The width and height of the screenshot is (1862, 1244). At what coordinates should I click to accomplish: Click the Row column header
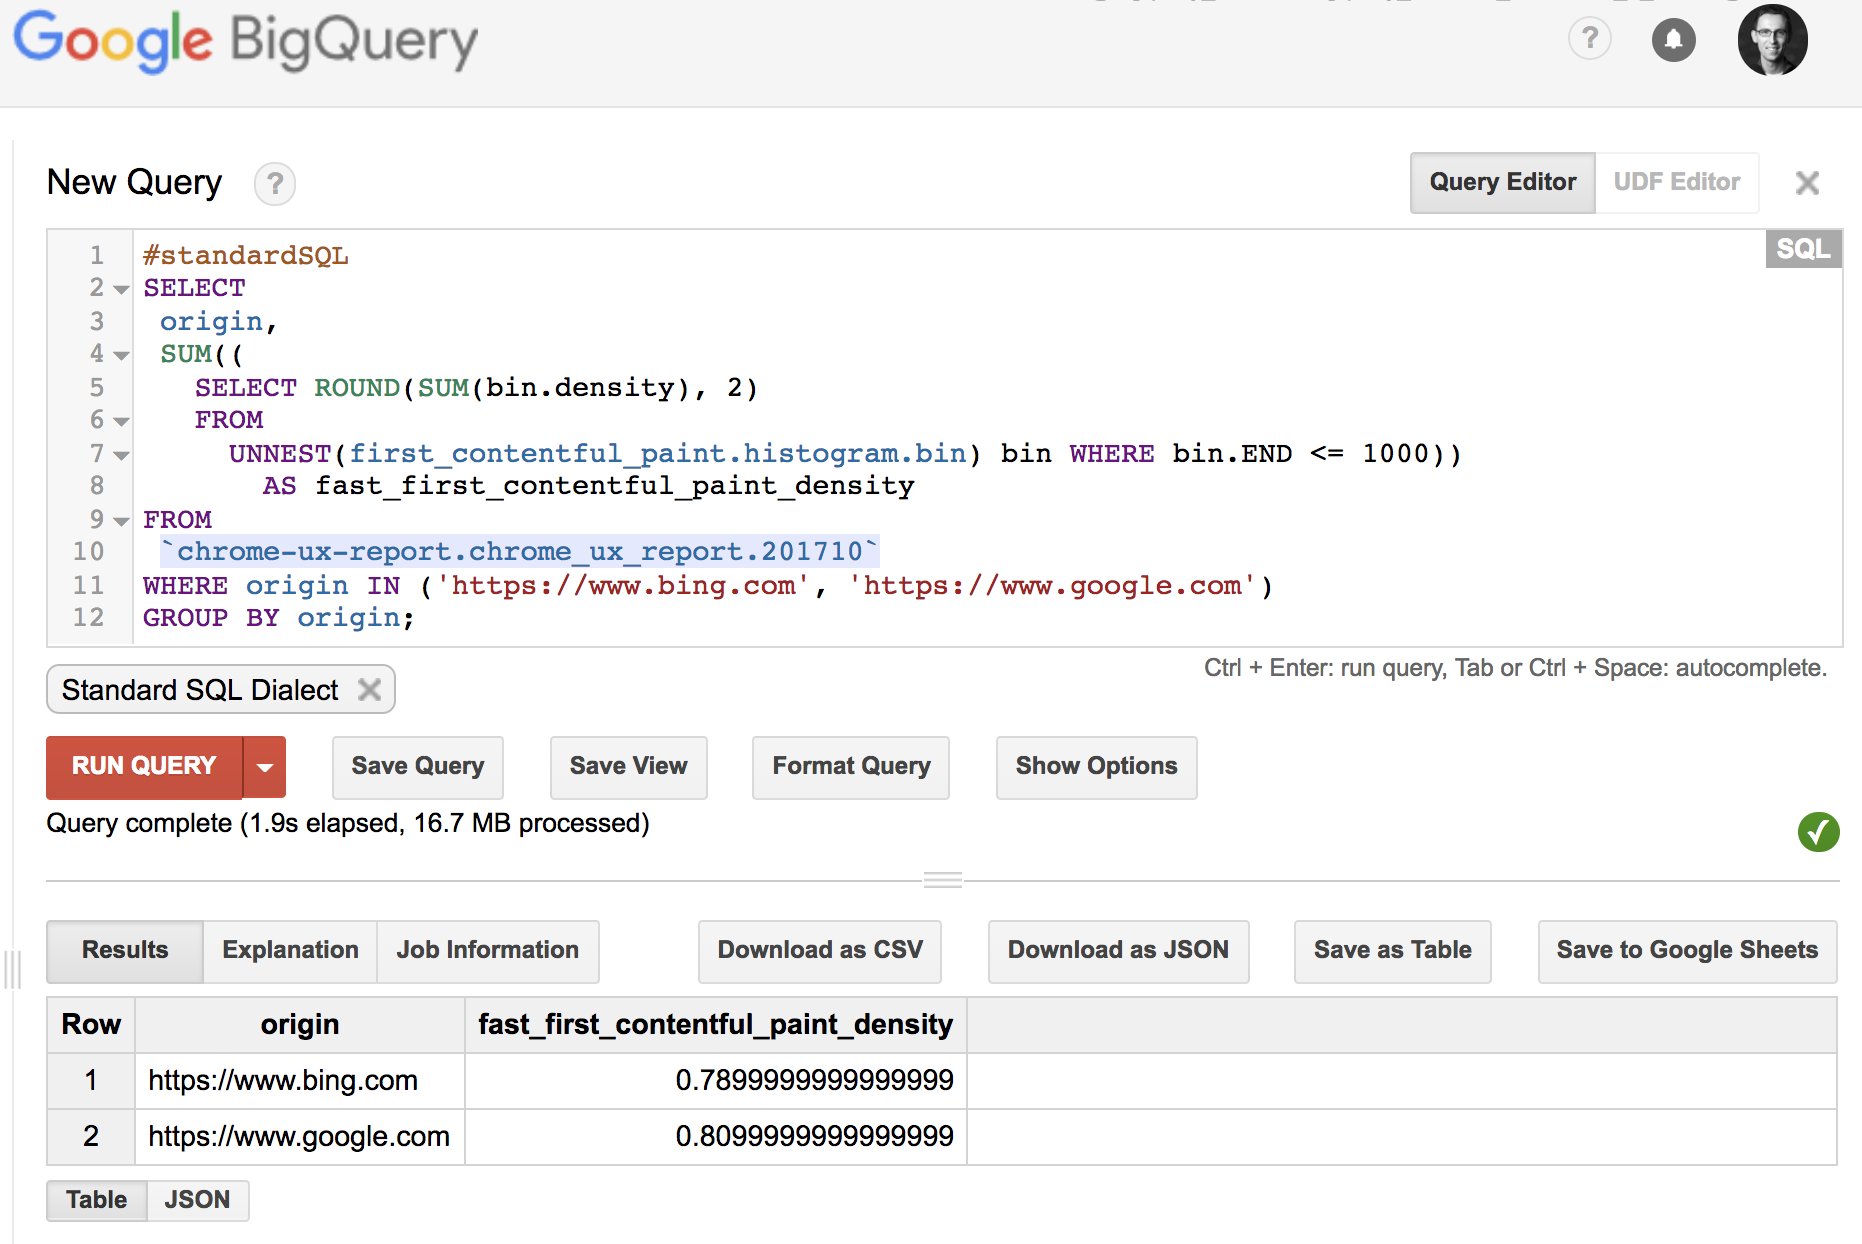pyautogui.click(x=91, y=1025)
